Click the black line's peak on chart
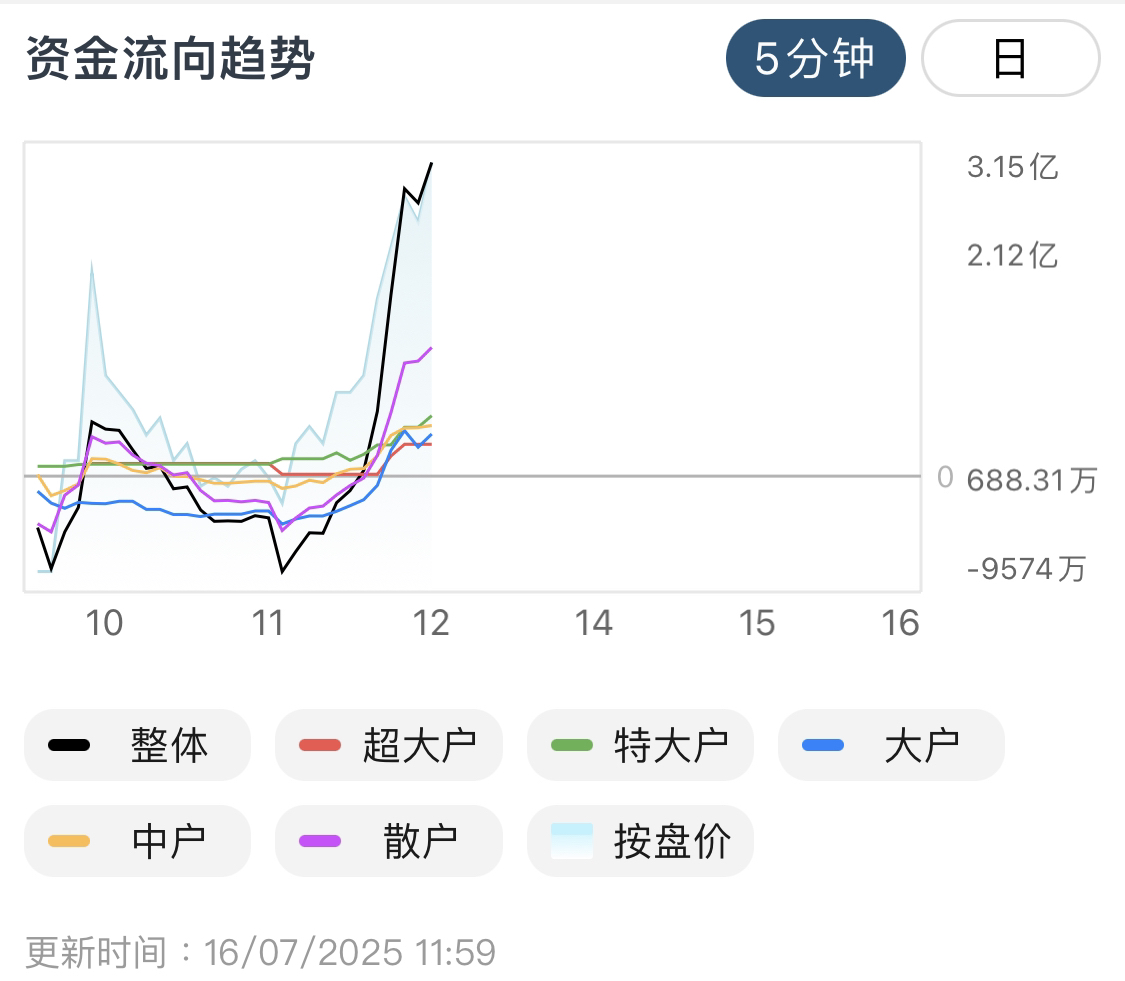The height and width of the screenshot is (981, 1125). 431,164
